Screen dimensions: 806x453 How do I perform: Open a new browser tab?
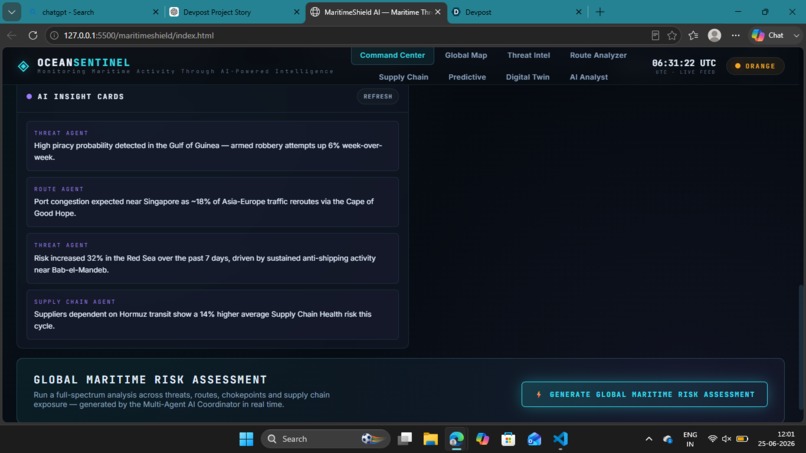(600, 12)
